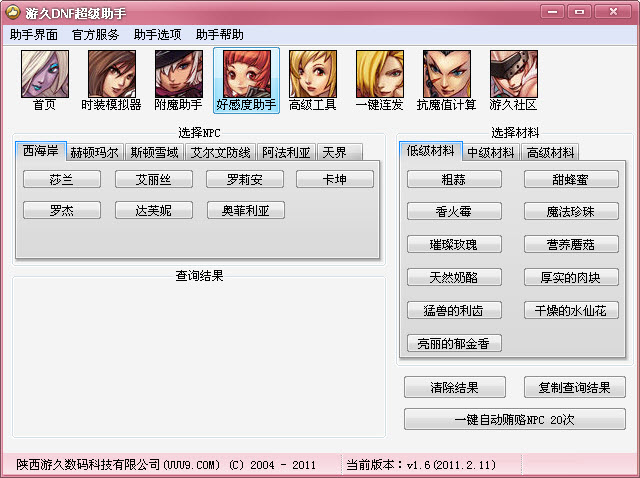Select material 厚实的肉块
The image size is (640, 478).
click(x=571, y=277)
